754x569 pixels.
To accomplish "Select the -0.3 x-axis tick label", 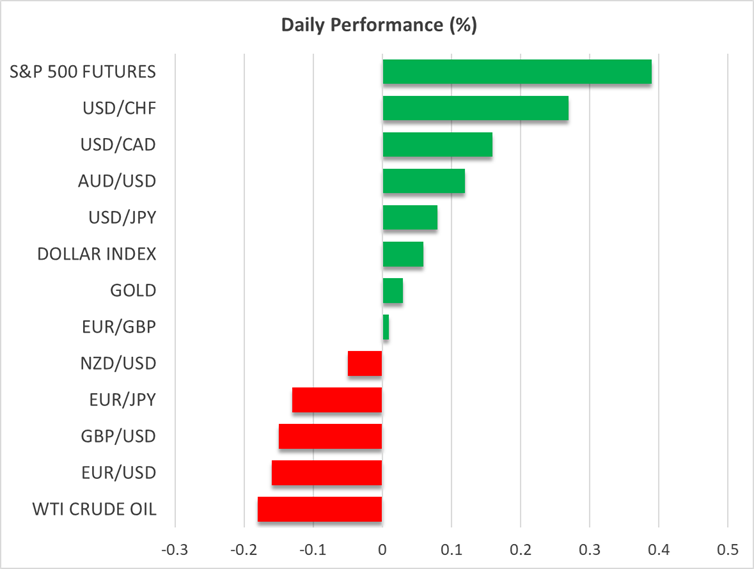I will pyautogui.click(x=175, y=550).
